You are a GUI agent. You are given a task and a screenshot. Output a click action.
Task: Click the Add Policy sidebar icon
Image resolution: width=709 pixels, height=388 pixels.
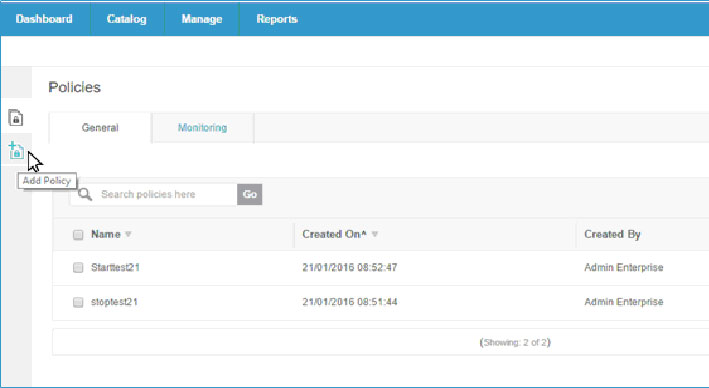pyautogui.click(x=16, y=150)
